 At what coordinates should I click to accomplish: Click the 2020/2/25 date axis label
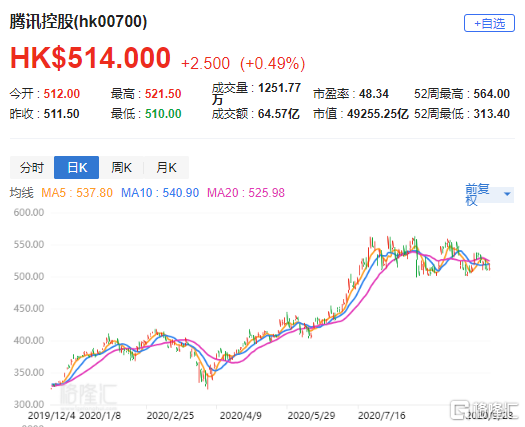coord(170,416)
